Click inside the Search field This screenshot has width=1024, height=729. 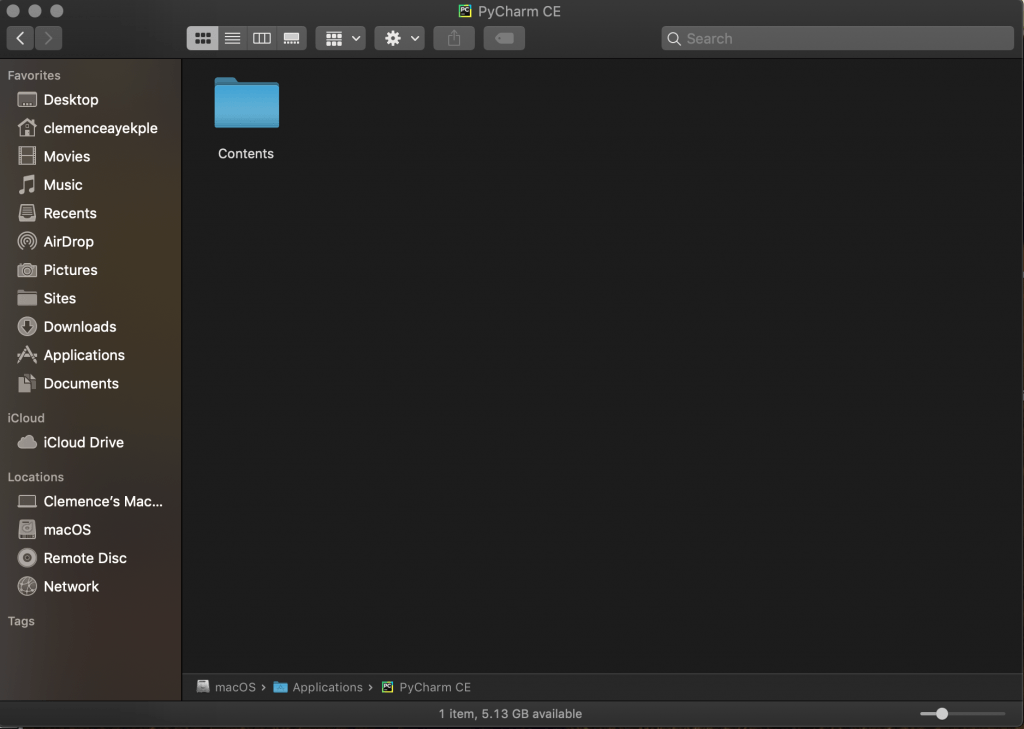(837, 37)
